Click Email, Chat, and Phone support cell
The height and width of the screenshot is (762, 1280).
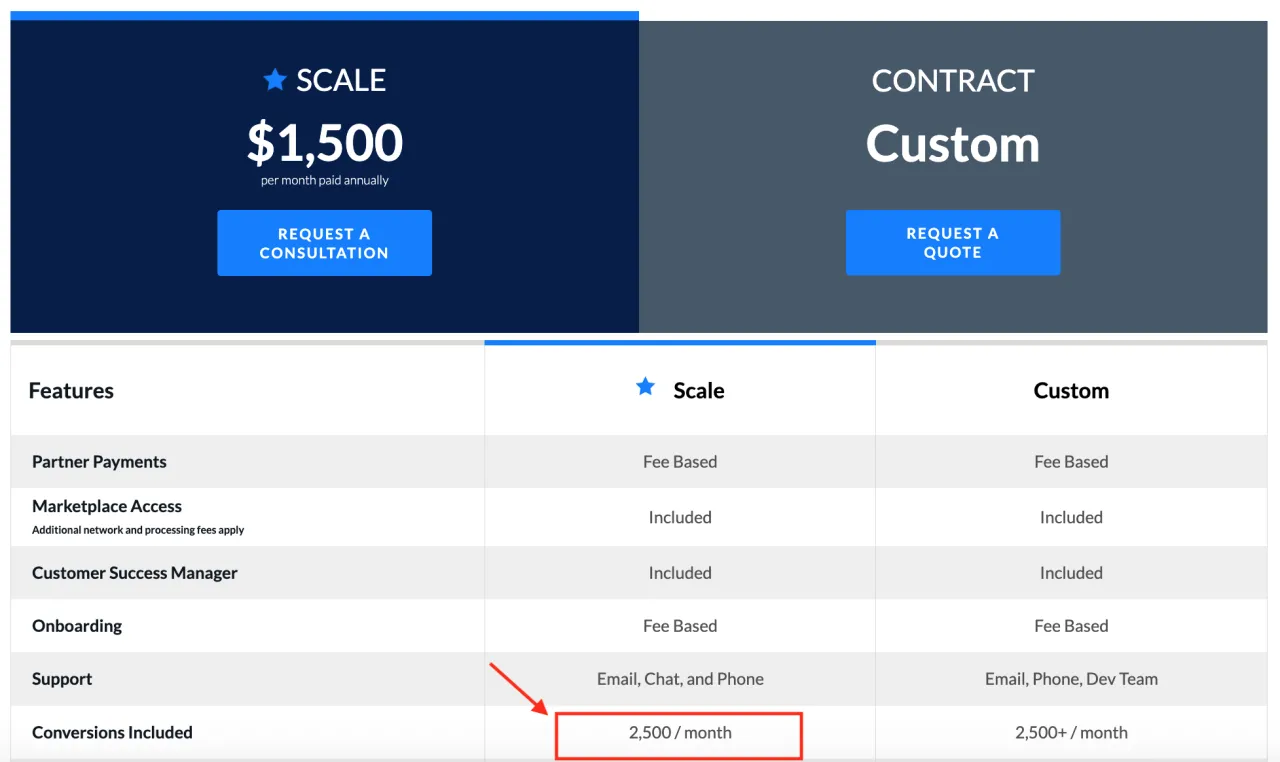click(680, 679)
